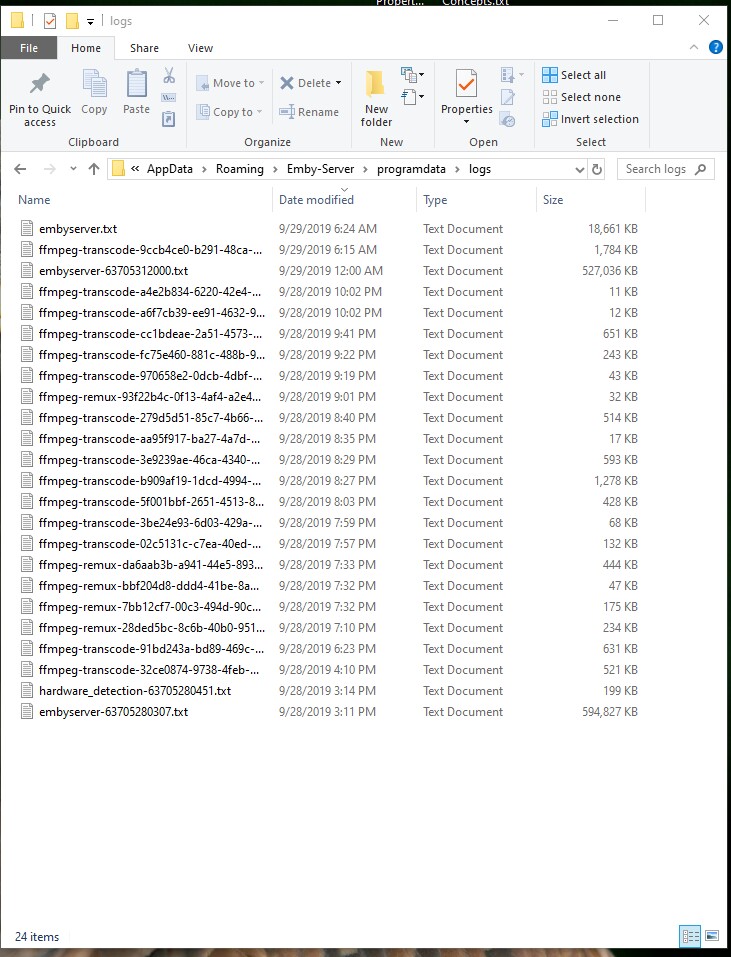Click the Copy ribbon icon
731x957 pixels.
click(94, 84)
